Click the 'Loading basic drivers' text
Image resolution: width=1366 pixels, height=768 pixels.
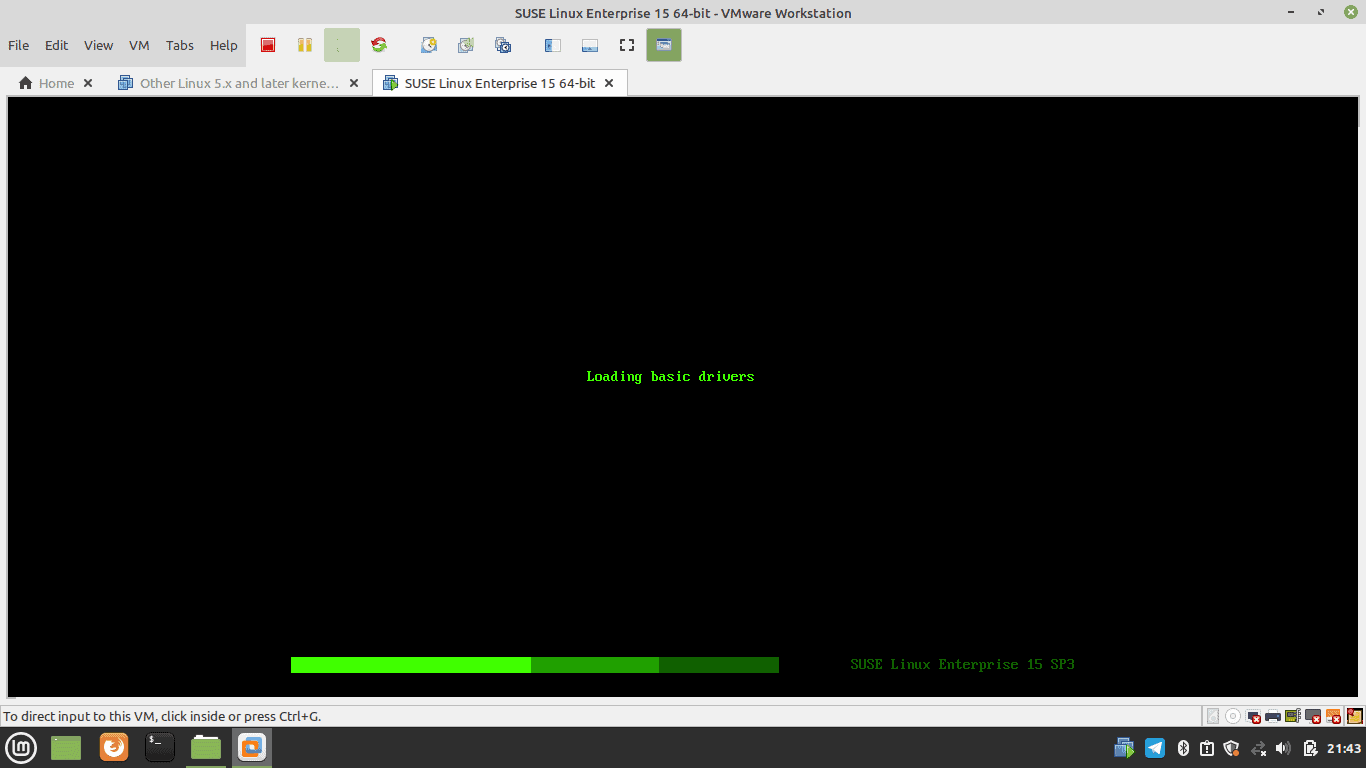670,377
